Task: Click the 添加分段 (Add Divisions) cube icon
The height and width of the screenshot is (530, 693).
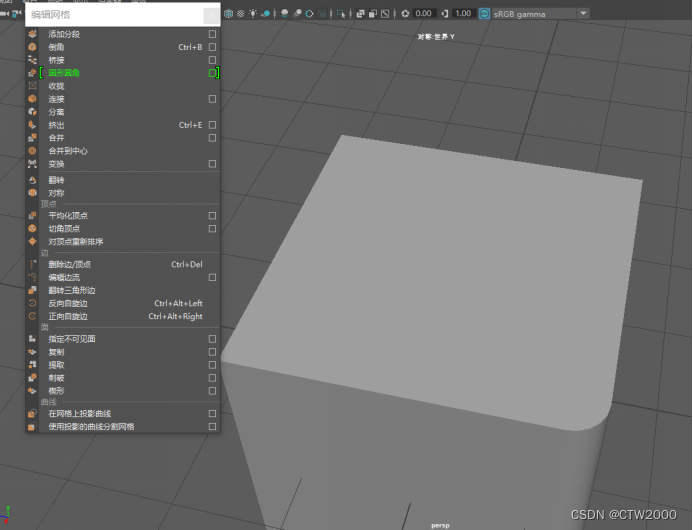Action: tap(32, 34)
